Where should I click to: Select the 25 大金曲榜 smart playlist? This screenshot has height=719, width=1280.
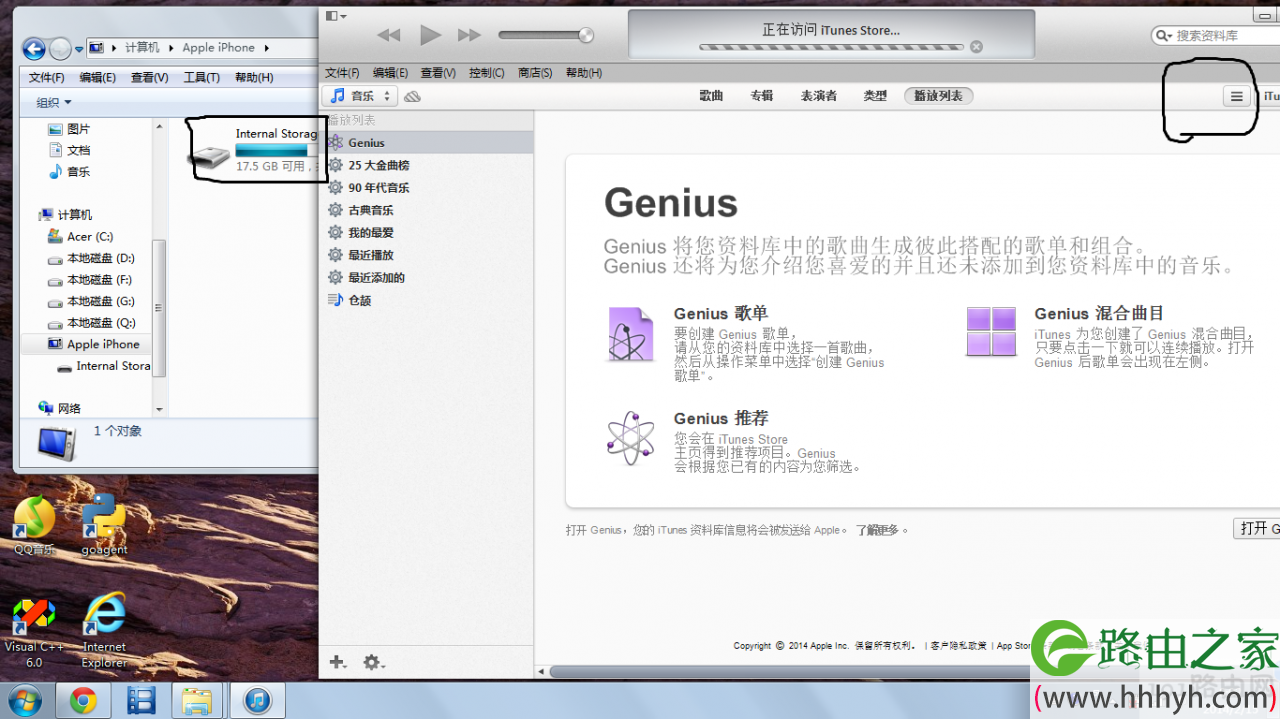[426, 165]
